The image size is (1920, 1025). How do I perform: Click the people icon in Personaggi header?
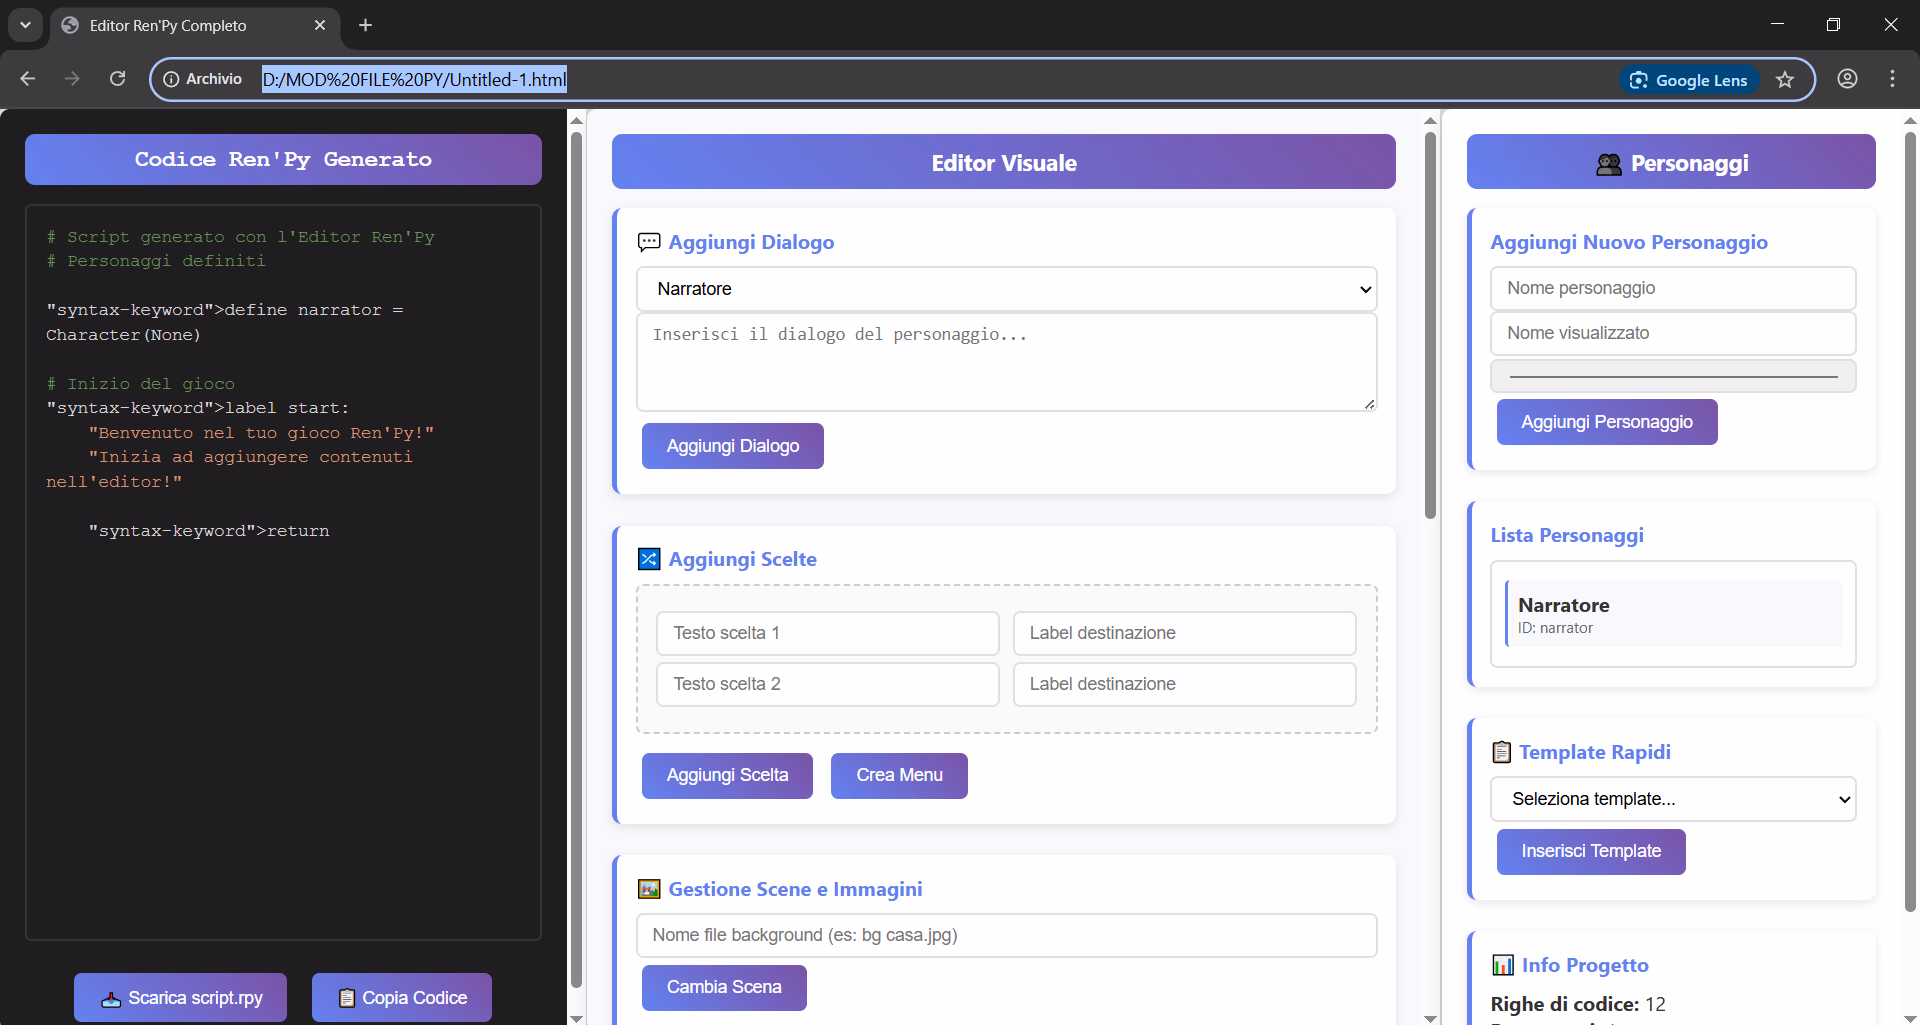click(x=1609, y=164)
